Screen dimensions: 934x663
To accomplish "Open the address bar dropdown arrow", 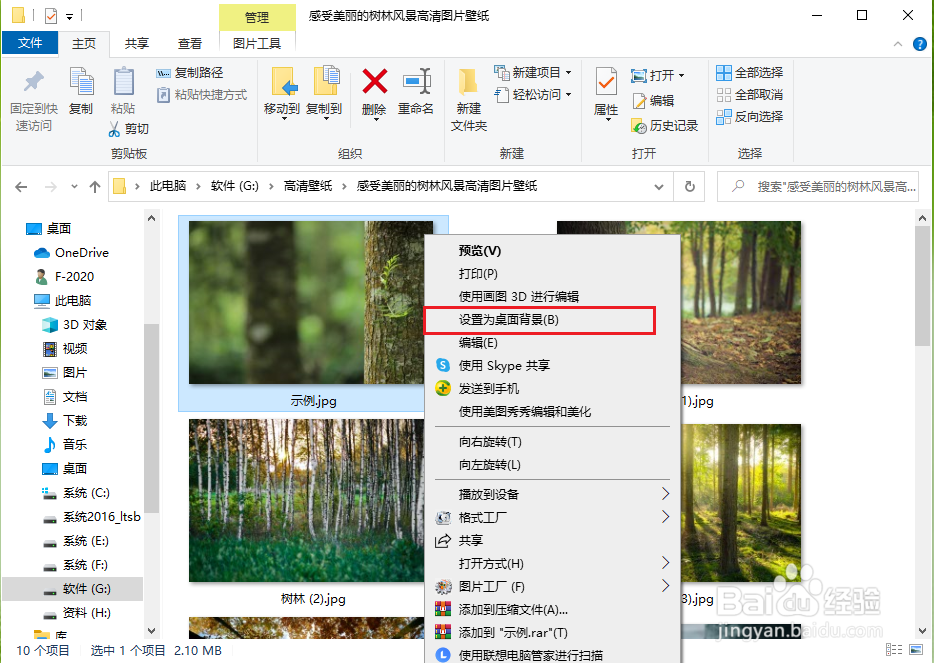I will pos(658,186).
